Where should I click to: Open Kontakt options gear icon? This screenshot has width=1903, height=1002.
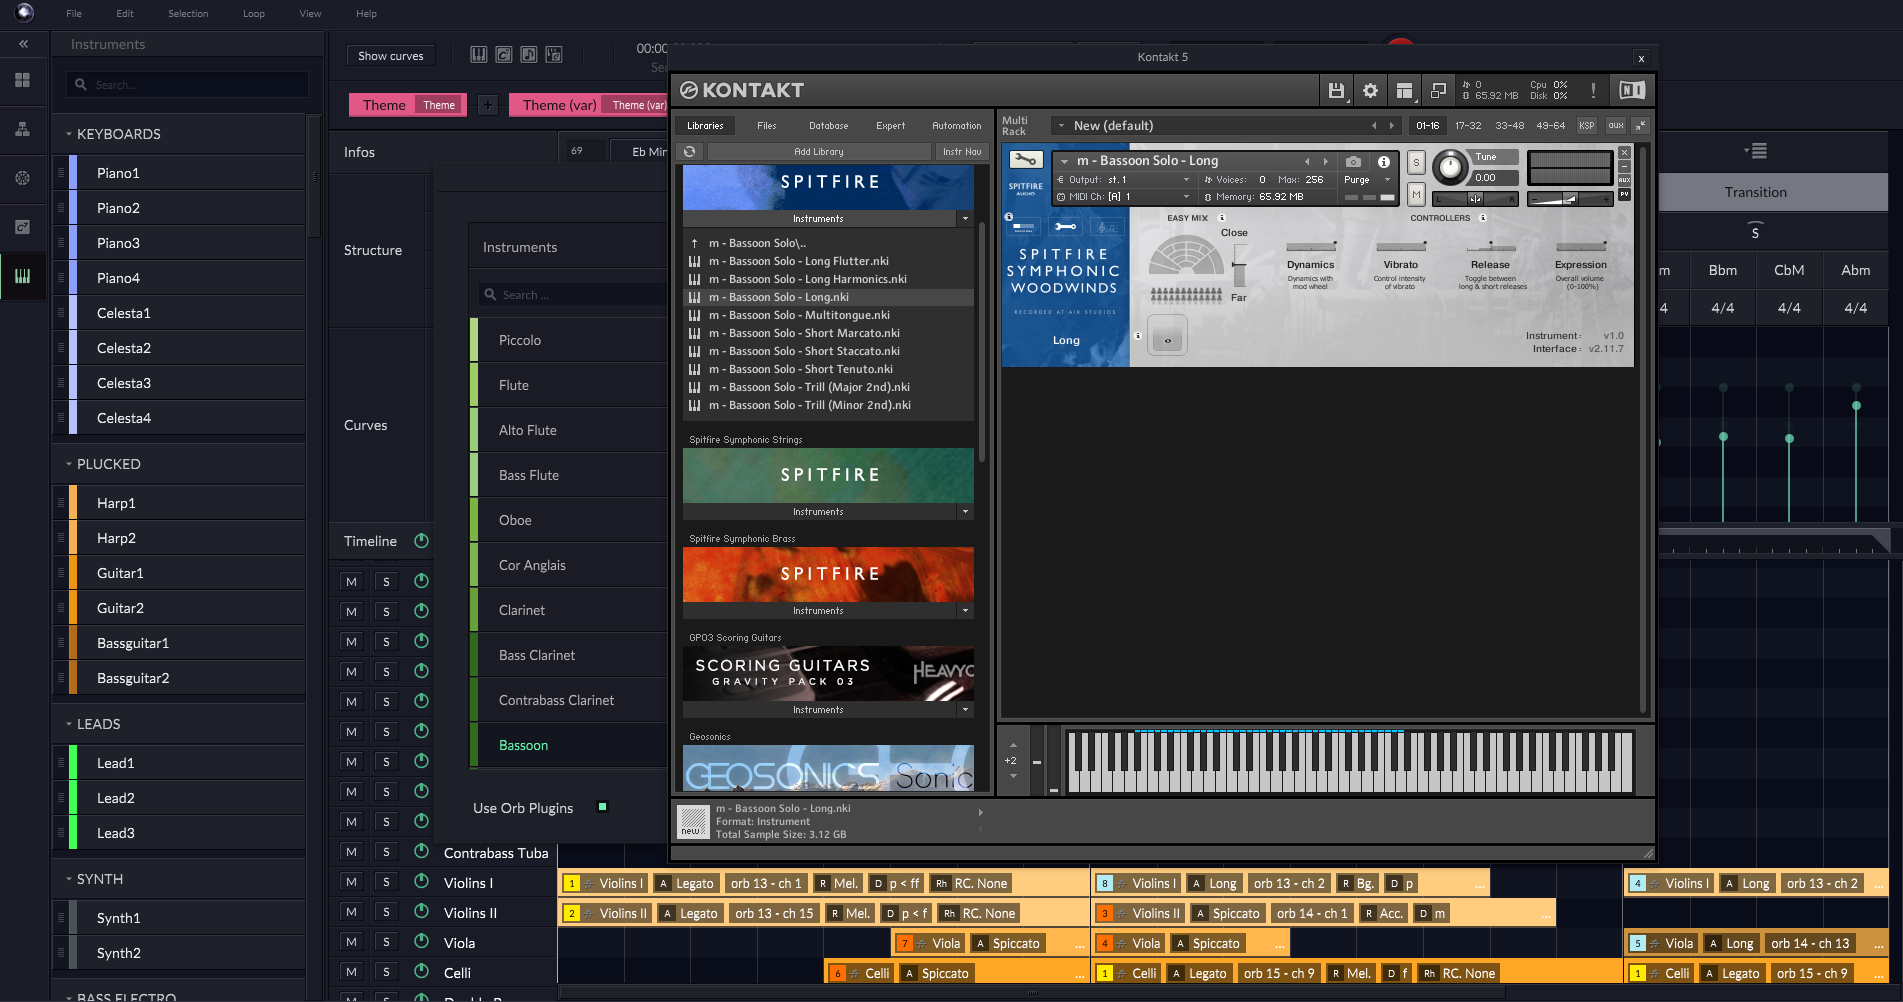1370,91
